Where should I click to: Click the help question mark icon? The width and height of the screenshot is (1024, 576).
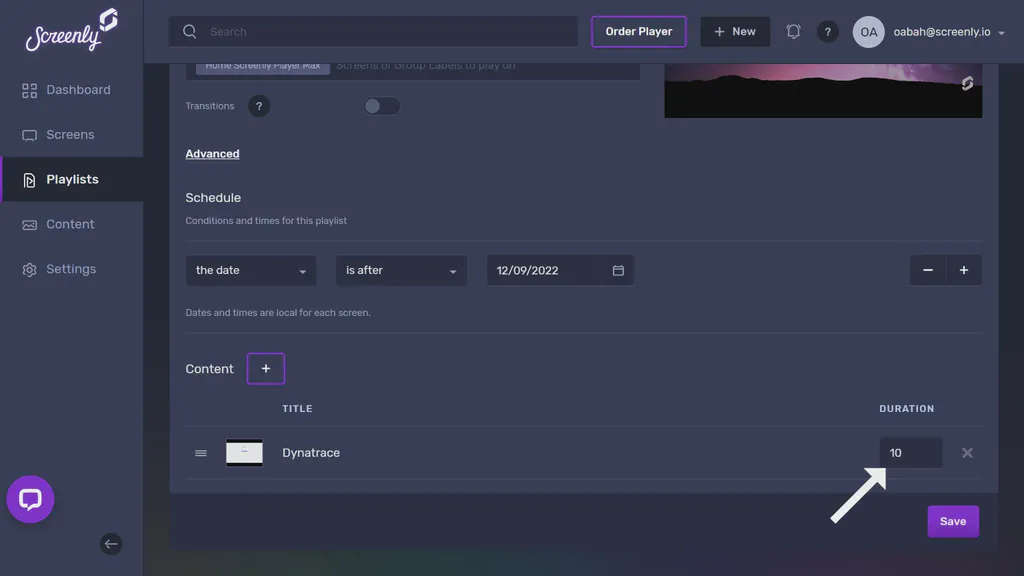pos(828,31)
